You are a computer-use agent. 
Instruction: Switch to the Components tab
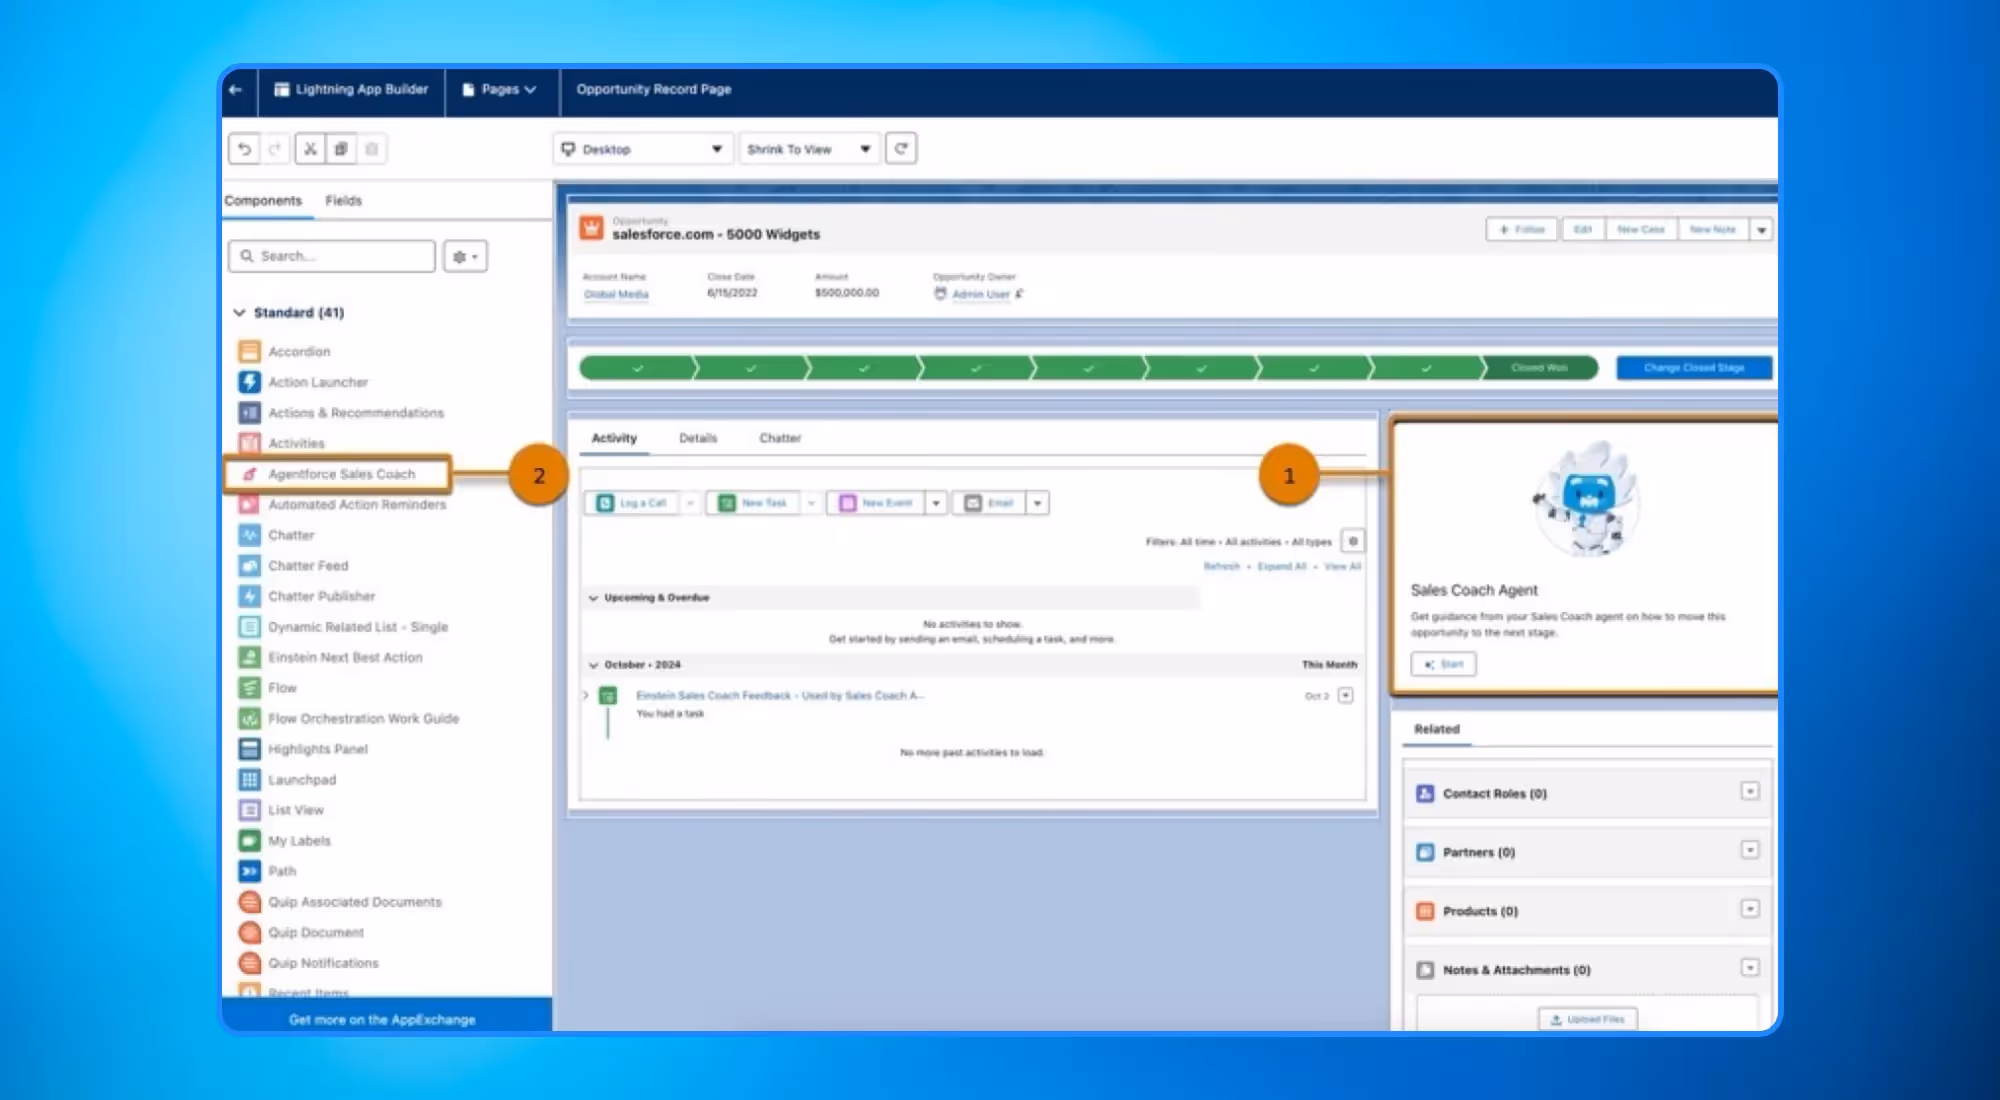click(263, 201)
